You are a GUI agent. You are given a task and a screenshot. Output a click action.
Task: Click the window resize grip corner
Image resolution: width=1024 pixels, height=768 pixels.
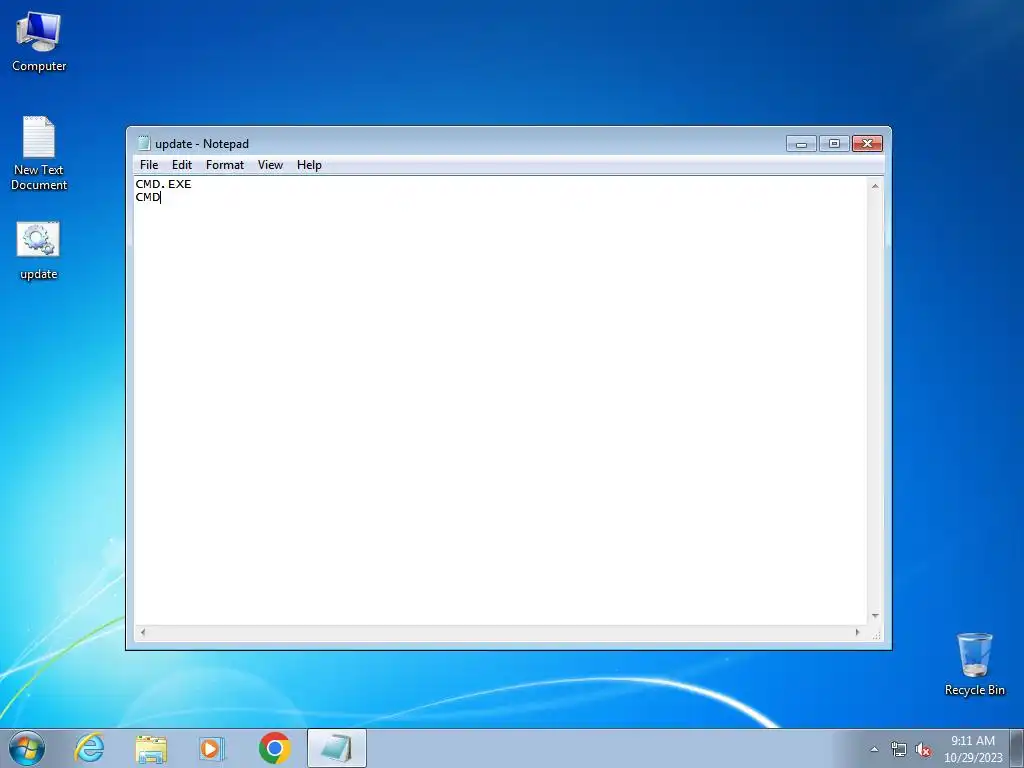[876, 633]
